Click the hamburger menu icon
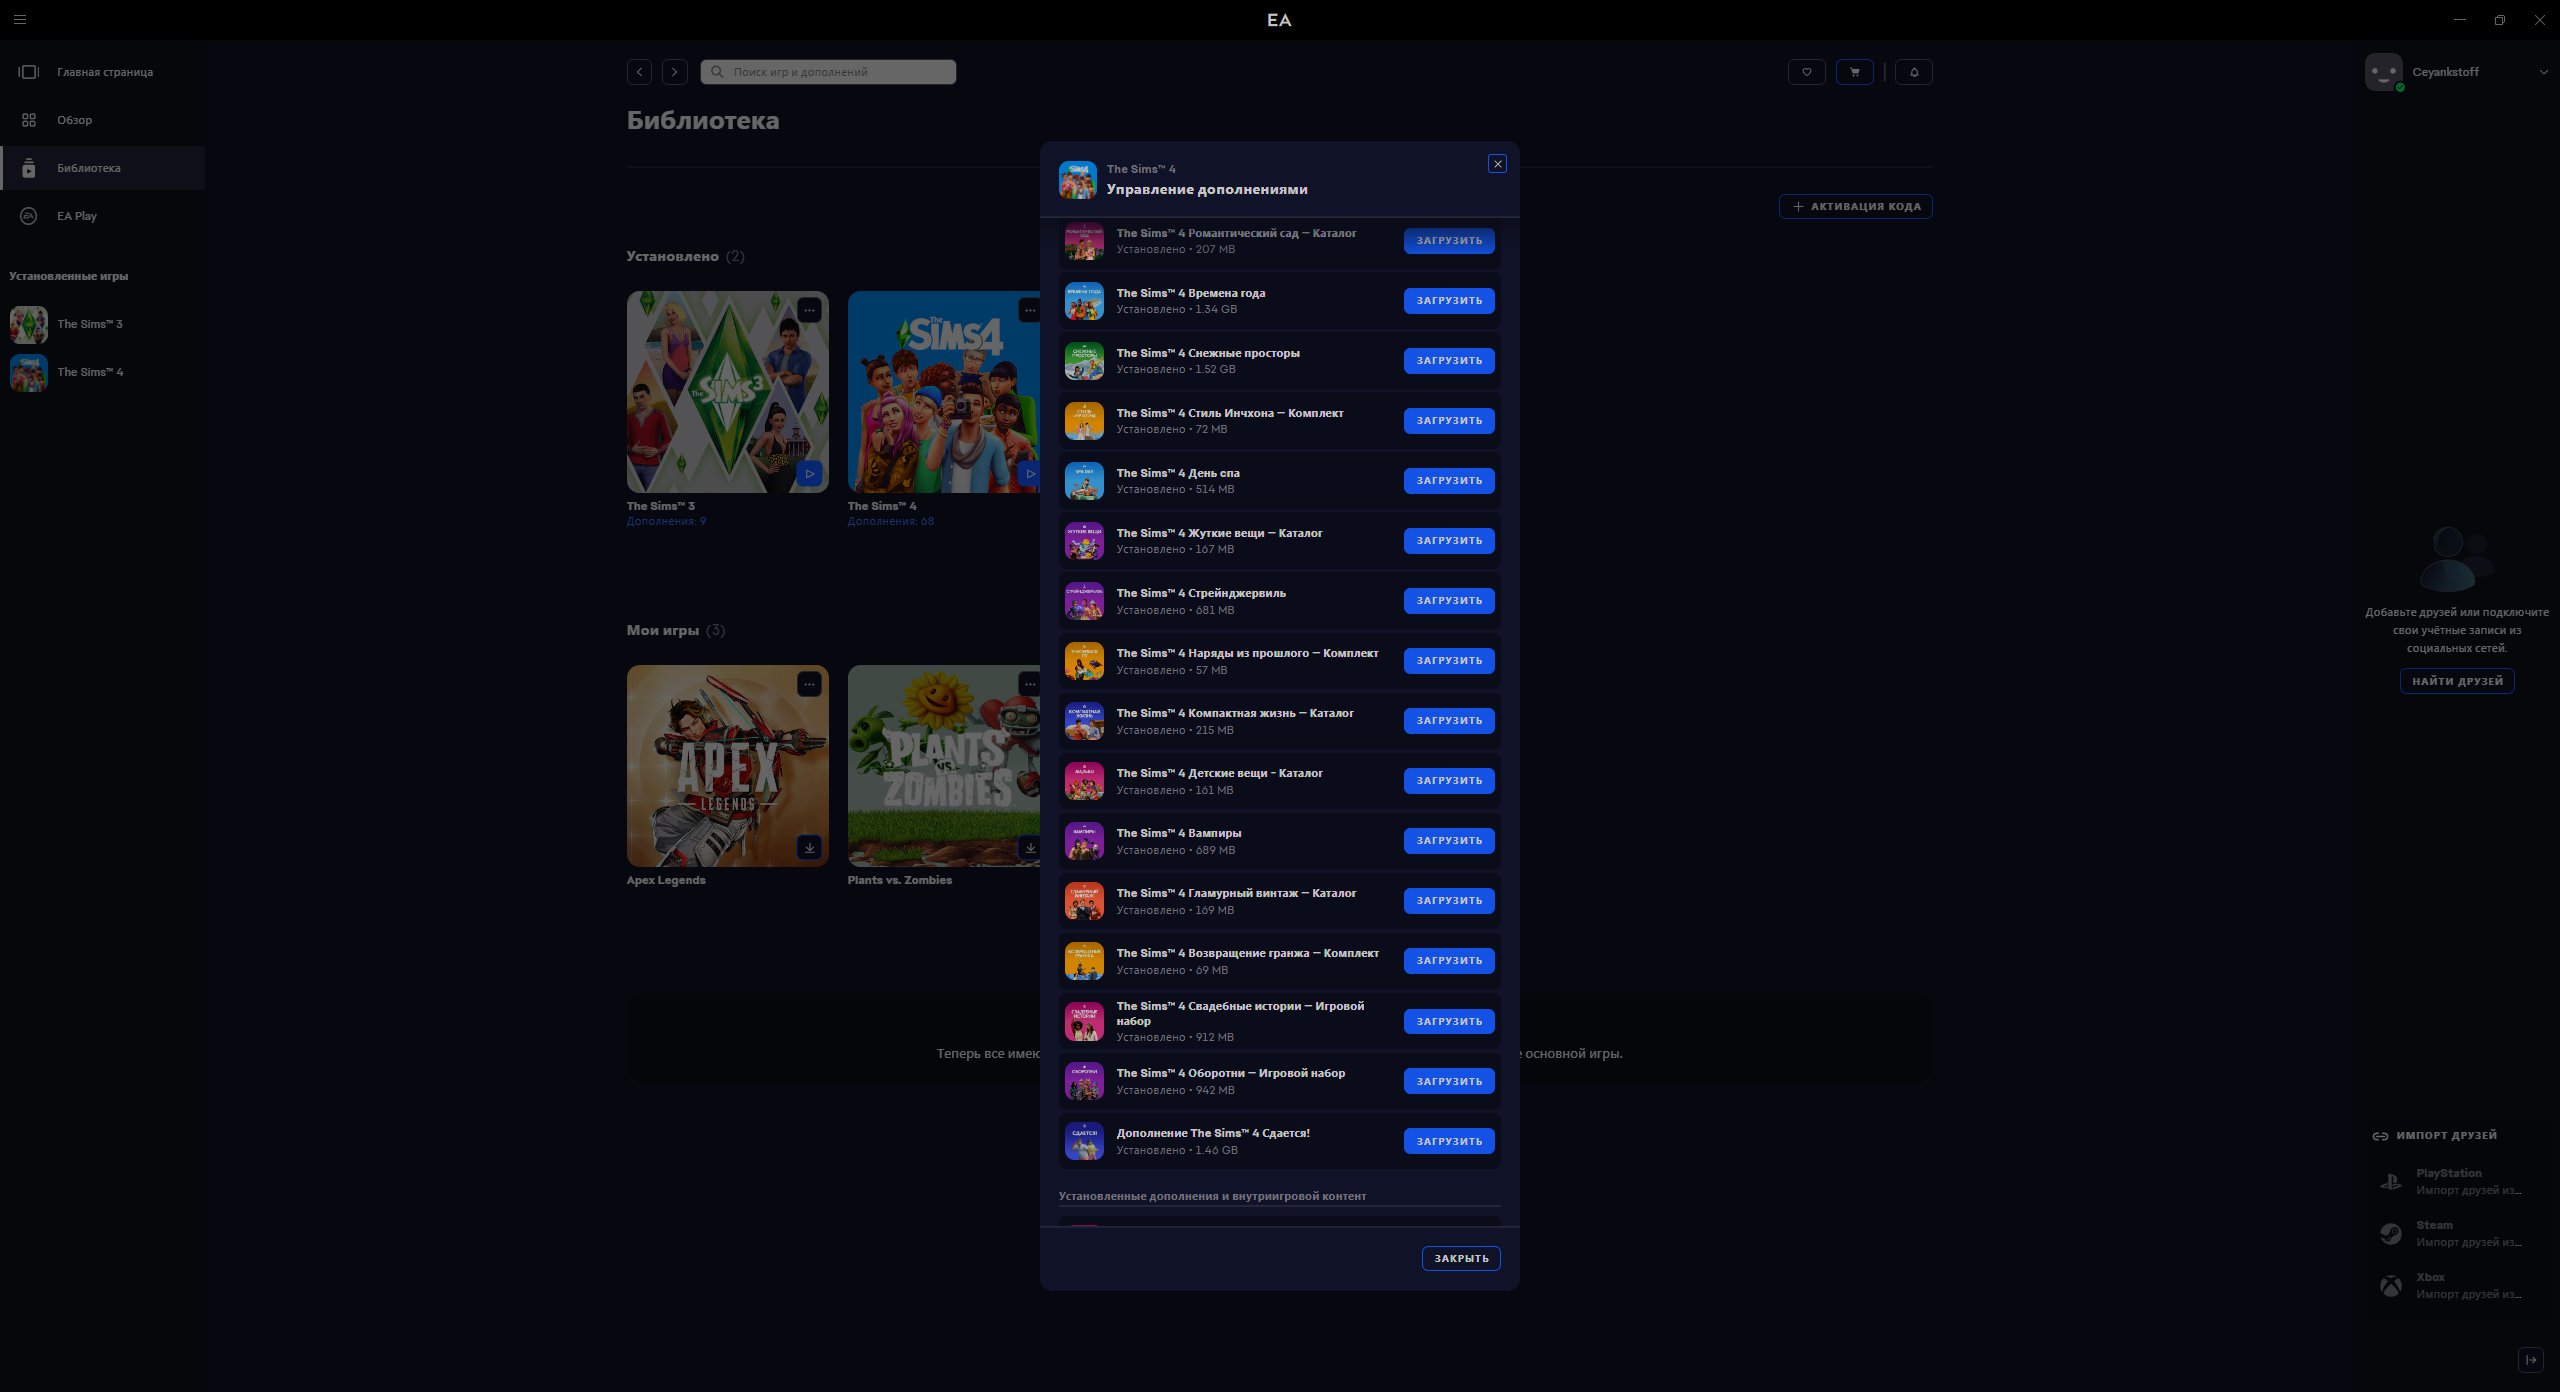 tap(20, 19)
